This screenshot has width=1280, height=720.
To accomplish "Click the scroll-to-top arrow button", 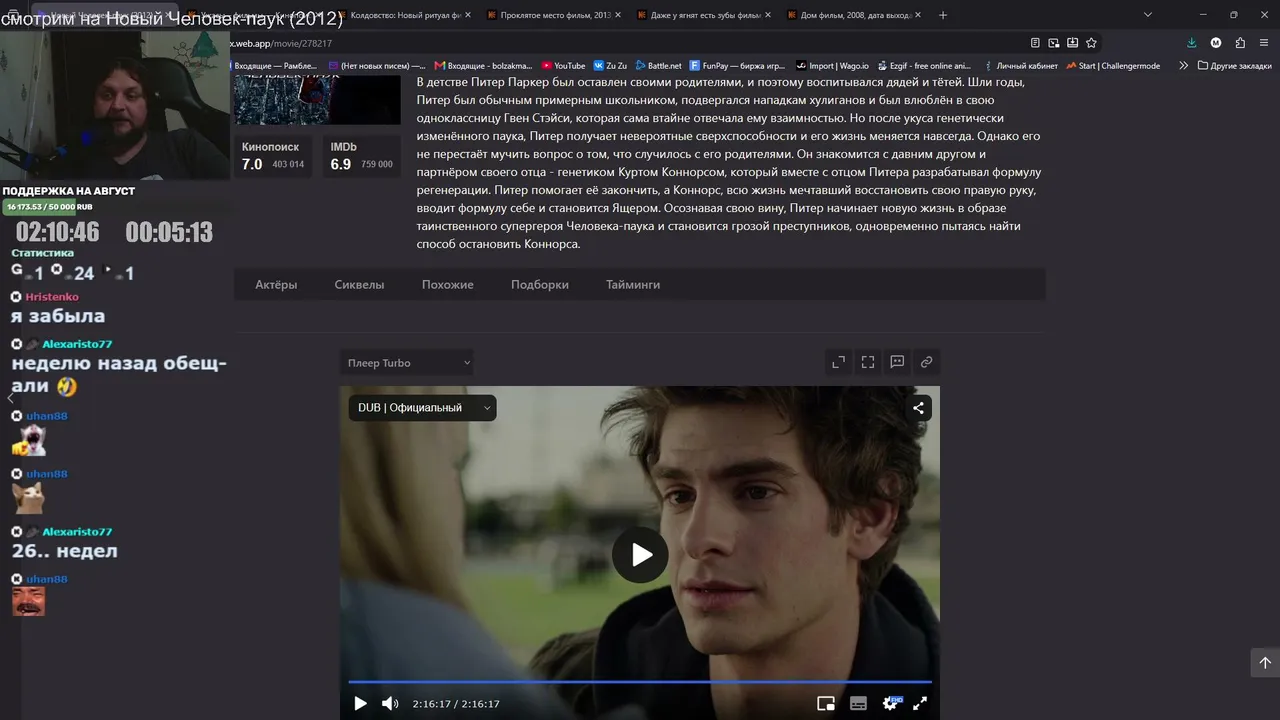I will click(1265, 662).
